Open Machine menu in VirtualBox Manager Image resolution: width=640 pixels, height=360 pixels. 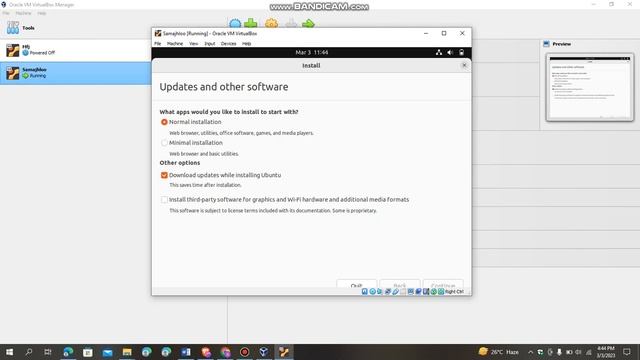coord(23,13)
